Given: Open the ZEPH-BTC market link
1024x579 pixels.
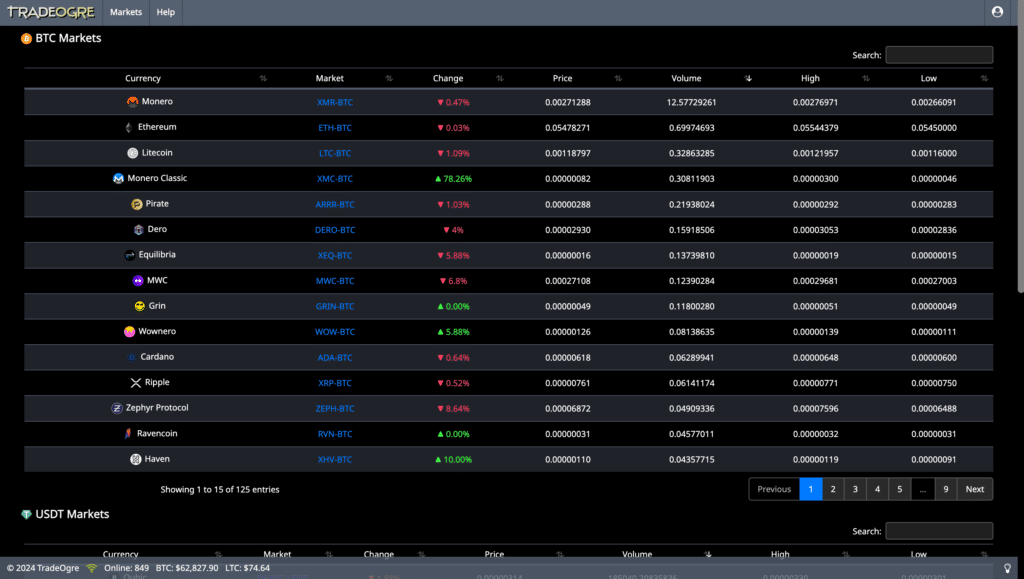Looking at the screenshot, I should 335,409.
